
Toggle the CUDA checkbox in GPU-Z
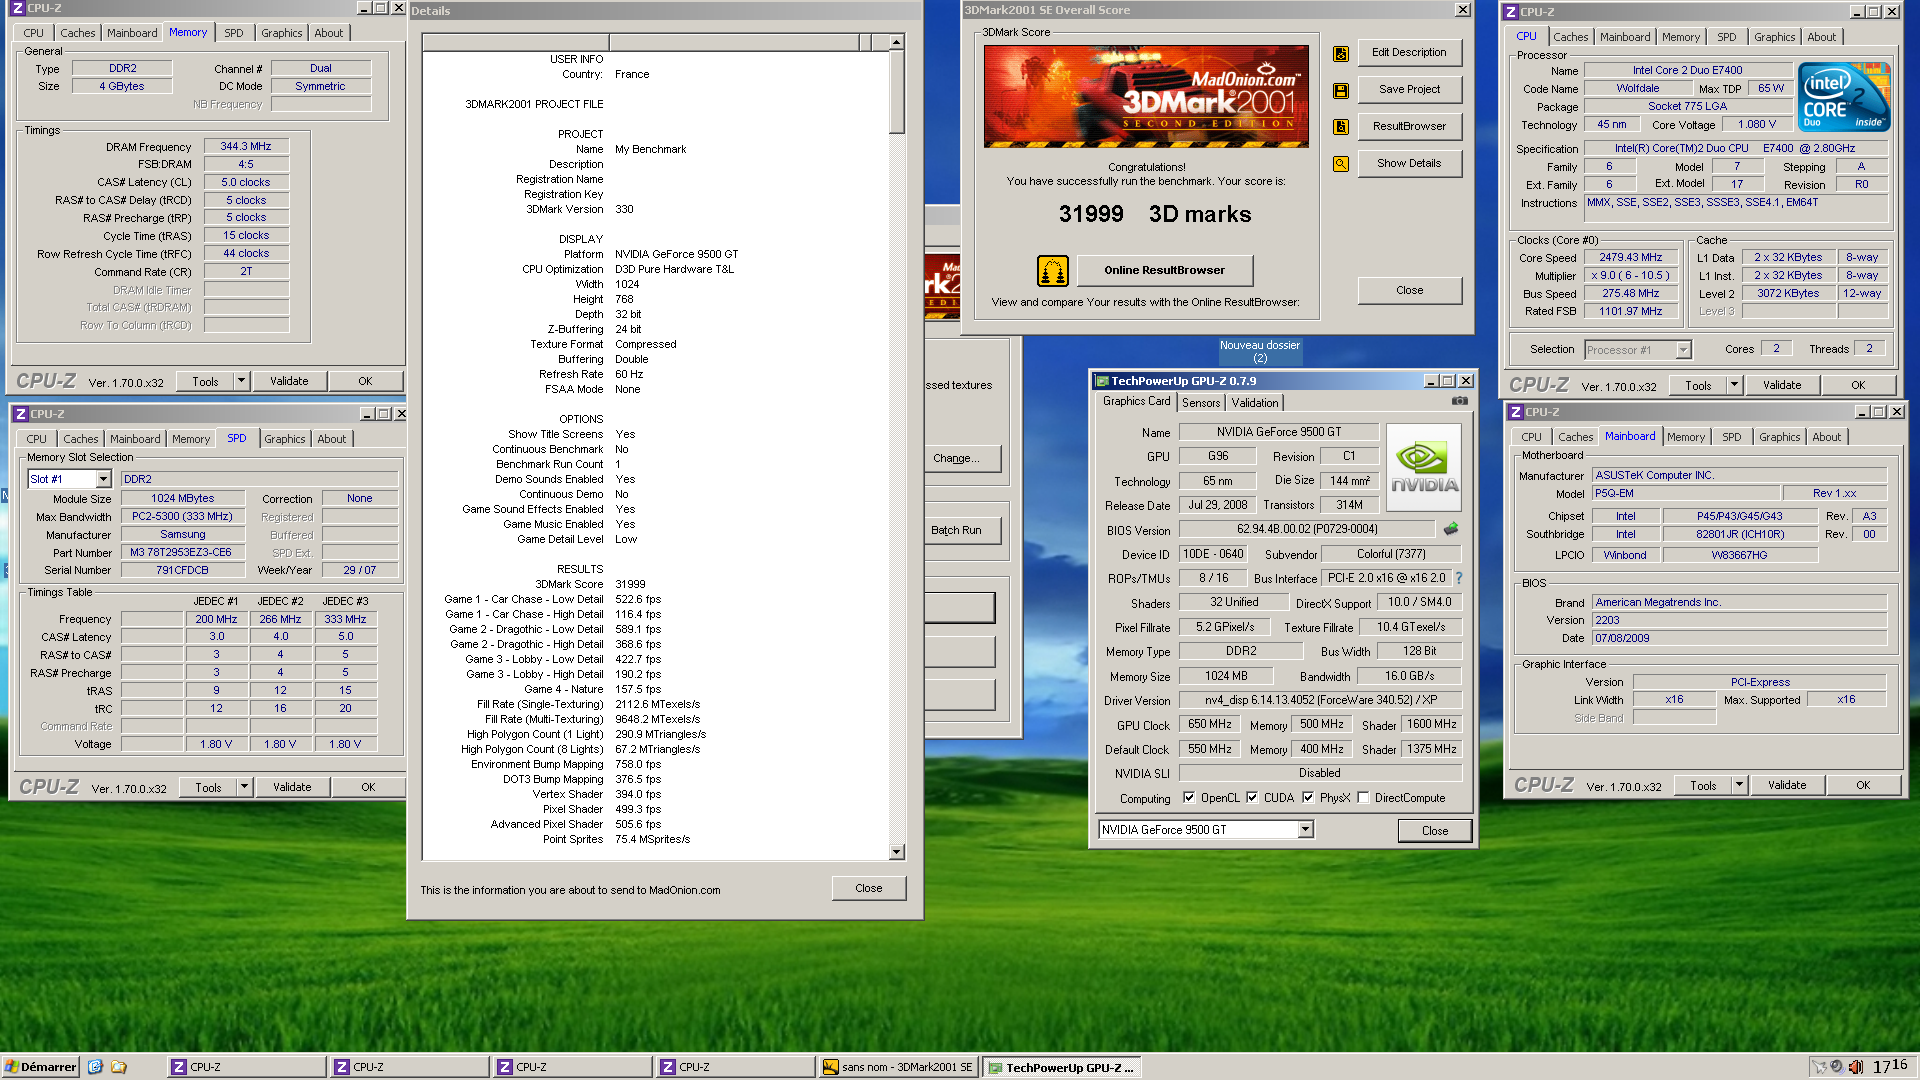[x=1252, y=798]
